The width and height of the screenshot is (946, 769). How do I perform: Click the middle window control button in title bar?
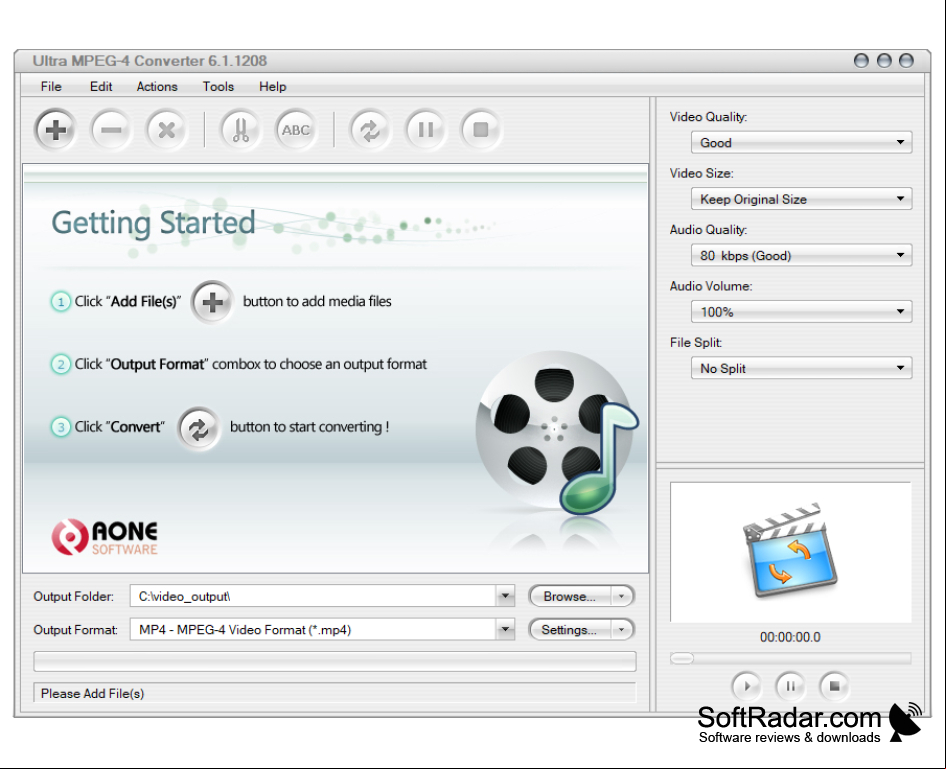click(884, 60)
